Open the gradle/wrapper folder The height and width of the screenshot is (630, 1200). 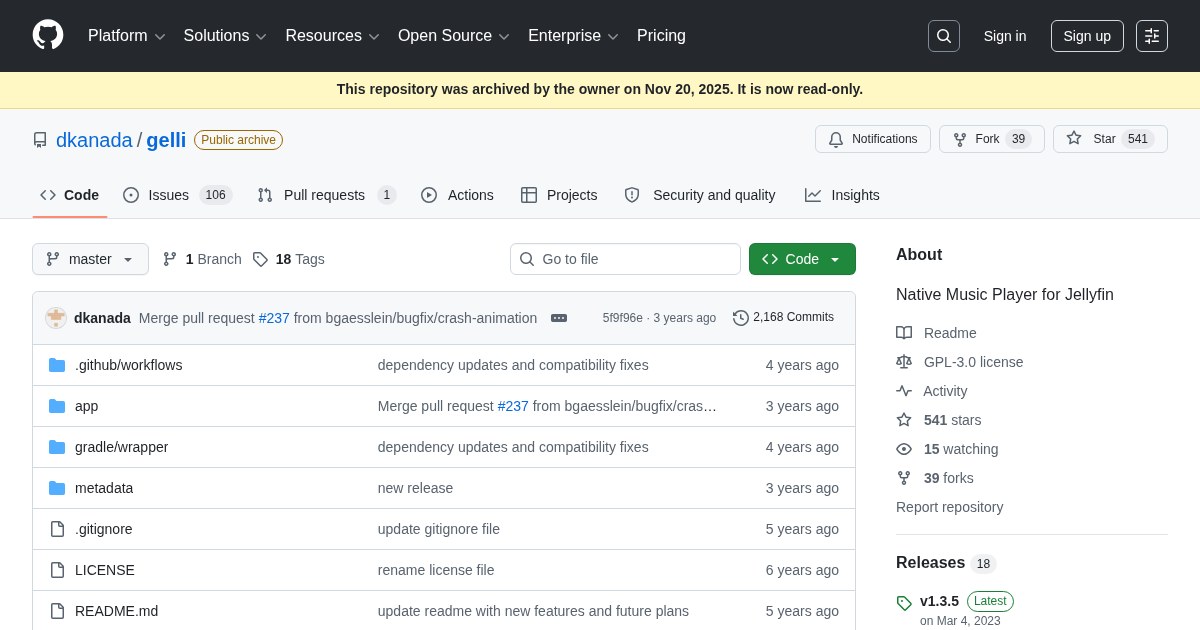pos(121,447)
